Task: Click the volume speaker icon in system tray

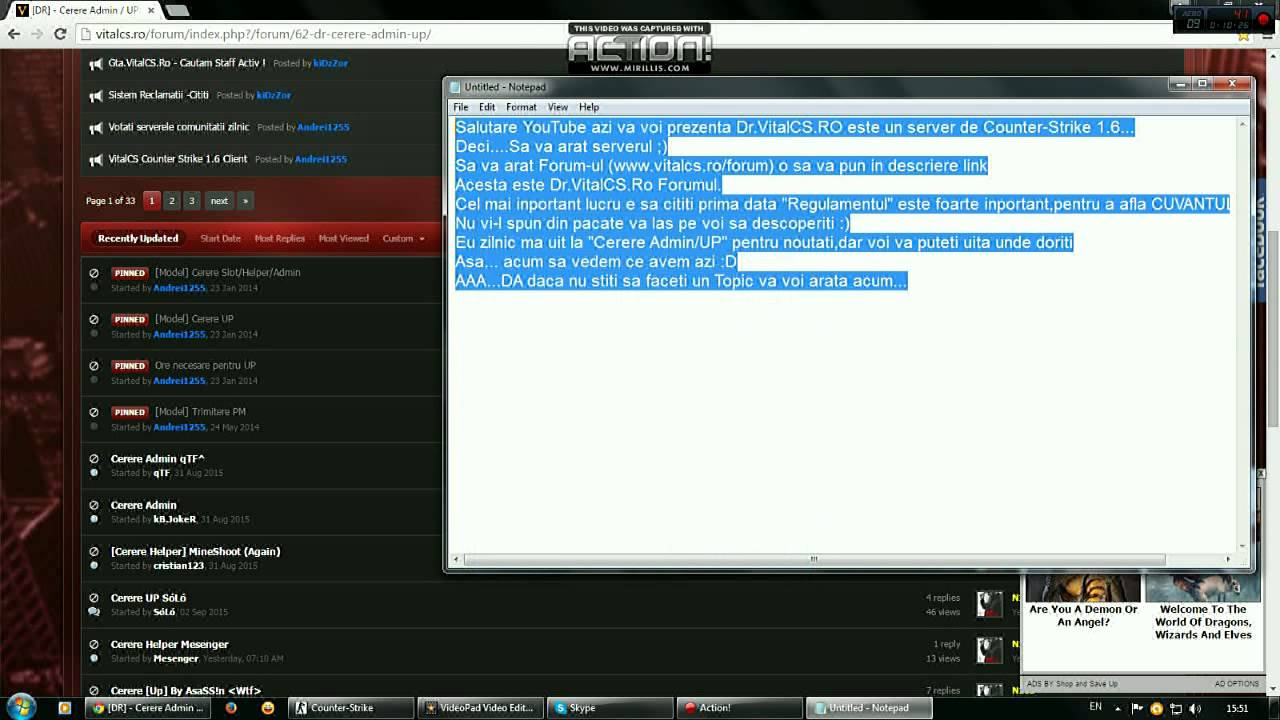Action: (x=1193, y=709)
